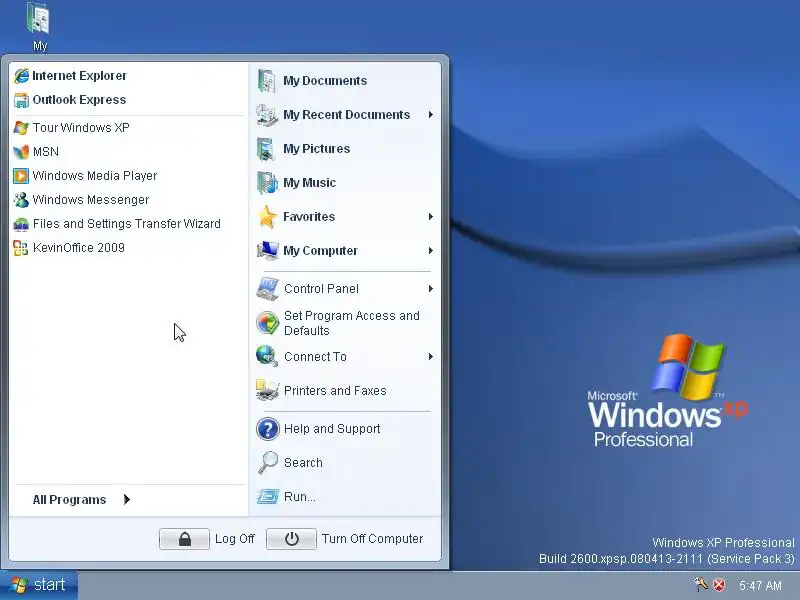Image resolution: width=800 pixels, height=600 pixels.
Task: Click the MSN text label
Action: [x=46, y=152]
